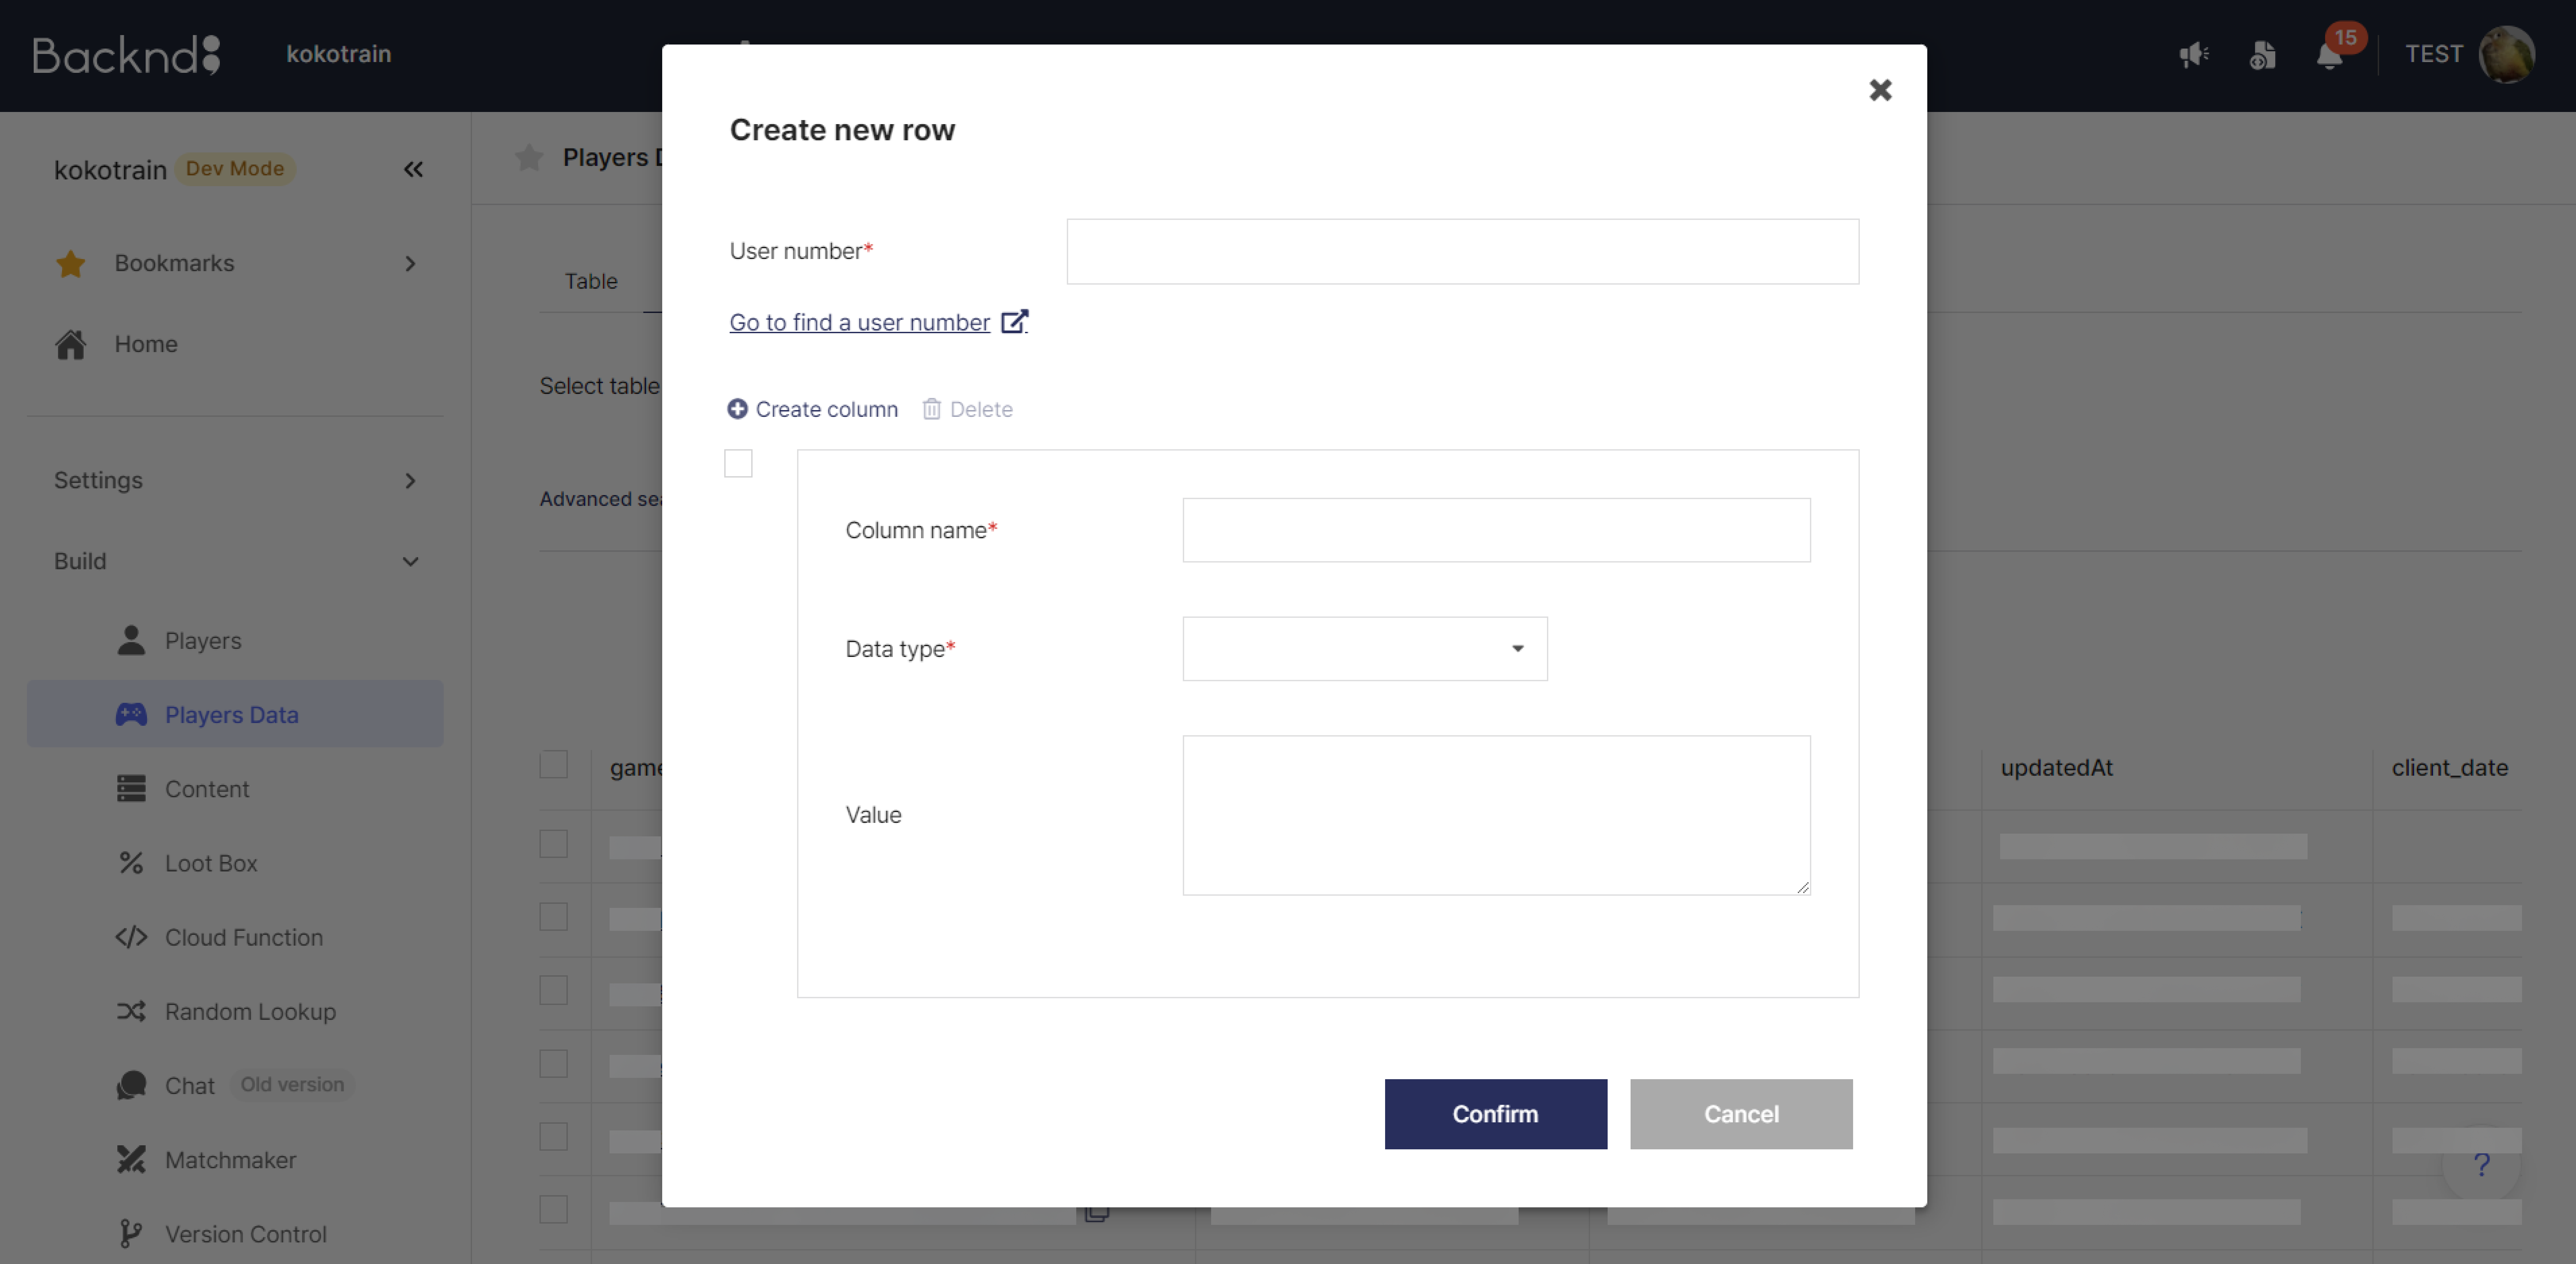
Task: Click the Content list icon
Action: pos(131,788)
